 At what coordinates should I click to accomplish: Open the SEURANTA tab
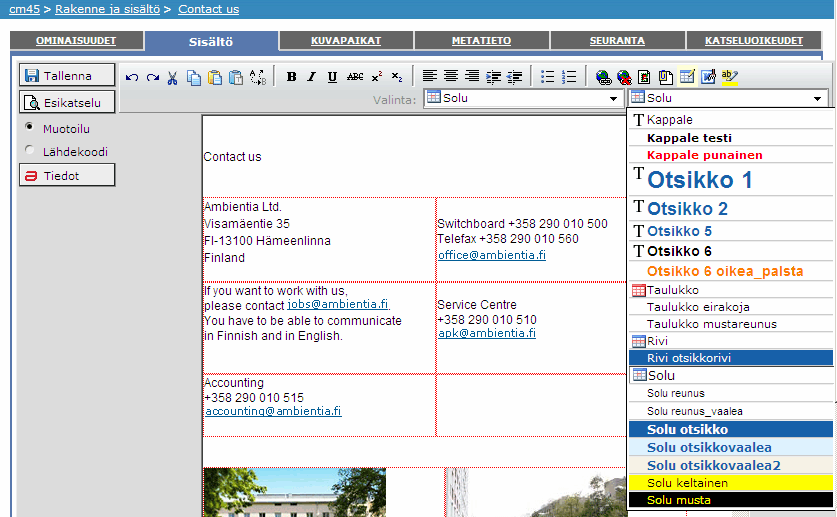[x=617, y=41]
